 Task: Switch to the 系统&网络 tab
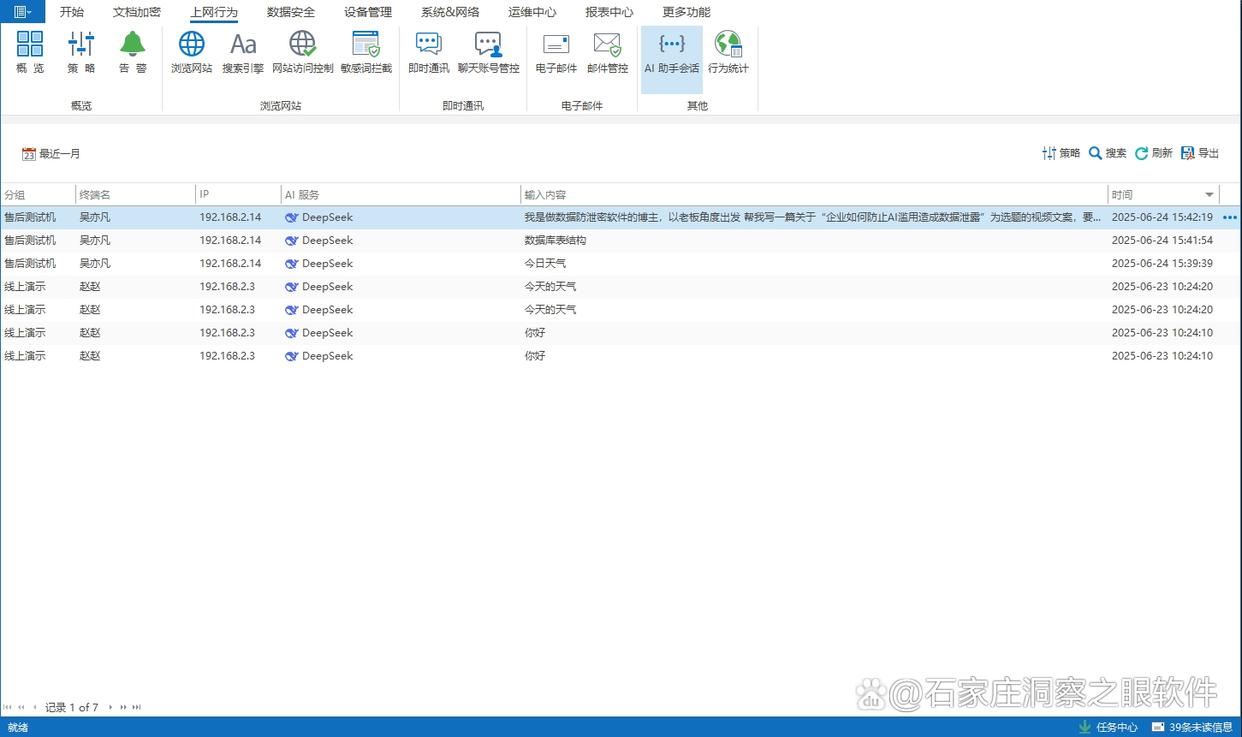point(450,12)
